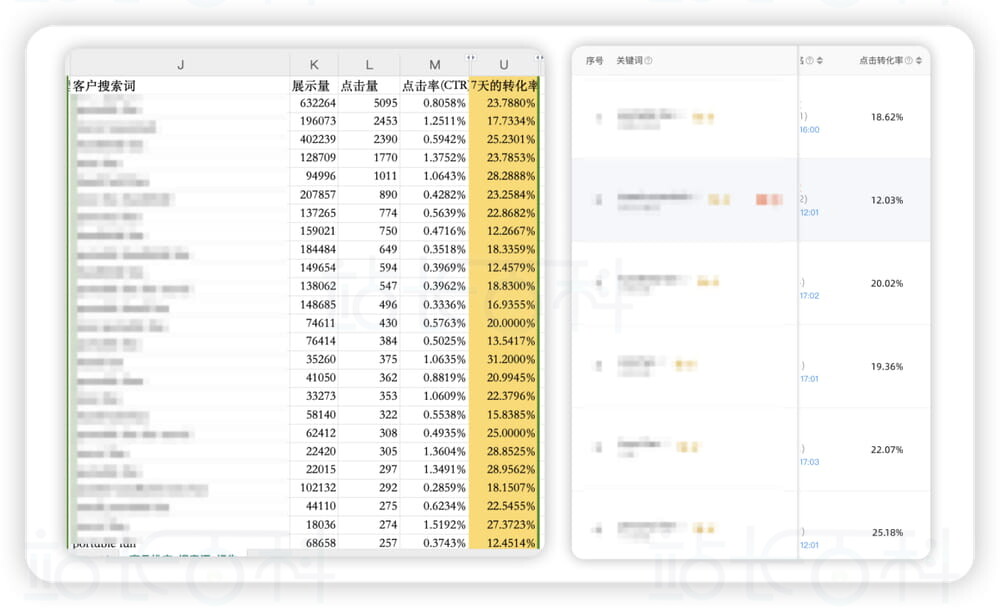The image size is (1000, 608).
Task: Click sort arrows left of 点击转化率 column
Action: [x=820, y=61]
